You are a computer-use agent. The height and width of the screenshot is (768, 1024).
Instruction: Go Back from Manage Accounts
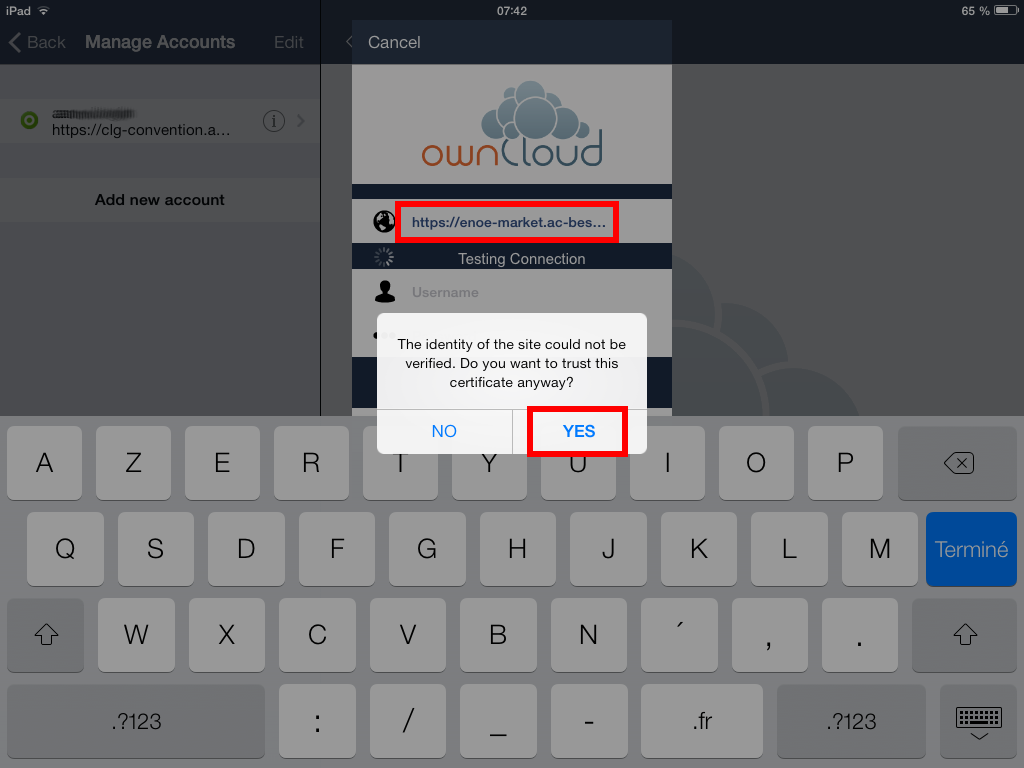pos(37,42)
